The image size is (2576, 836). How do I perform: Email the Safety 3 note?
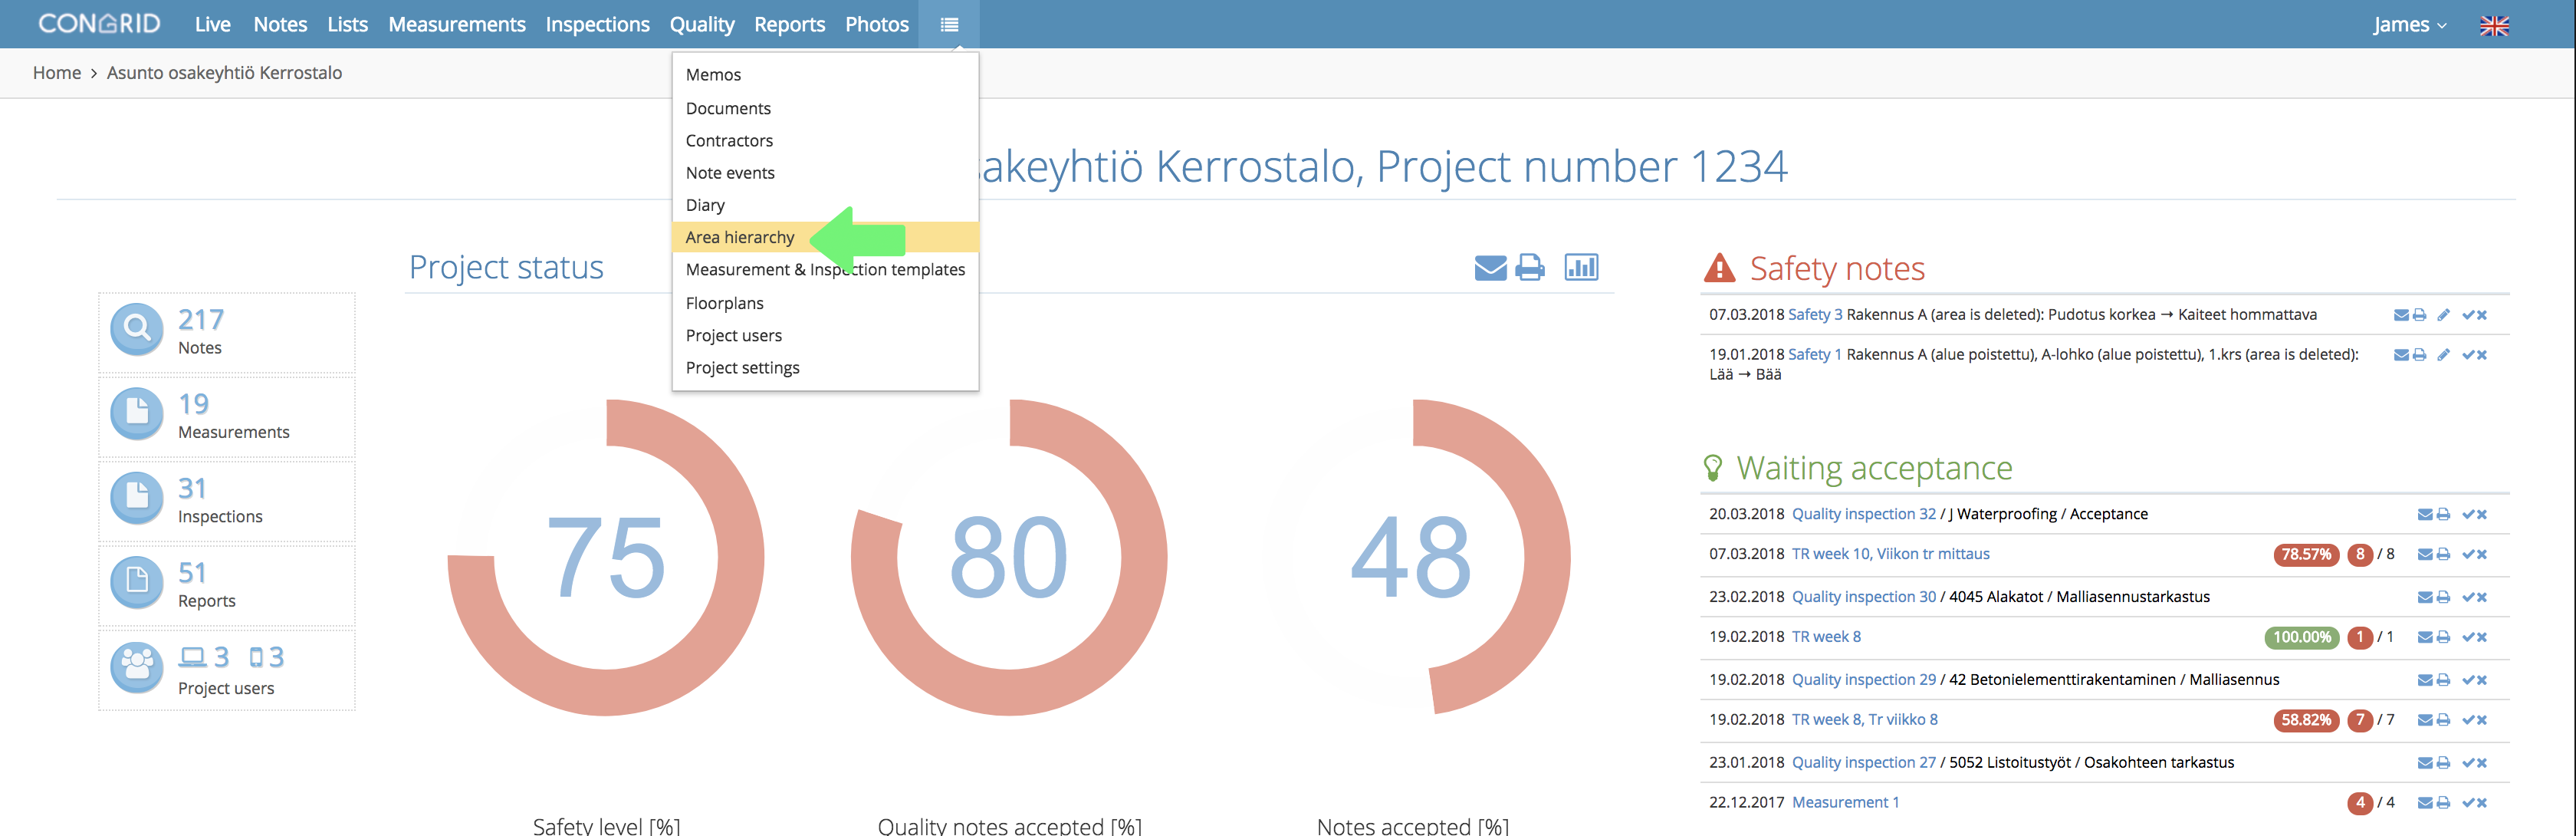click(2401, 315)
